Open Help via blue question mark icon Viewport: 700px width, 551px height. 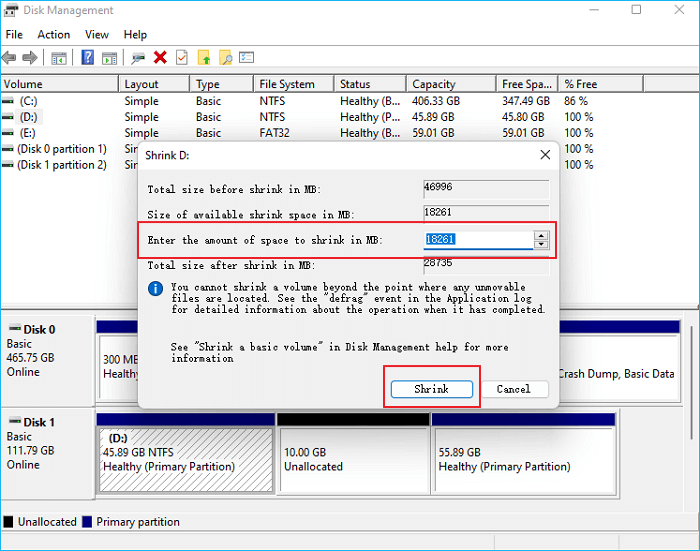(x=88, y=58)
